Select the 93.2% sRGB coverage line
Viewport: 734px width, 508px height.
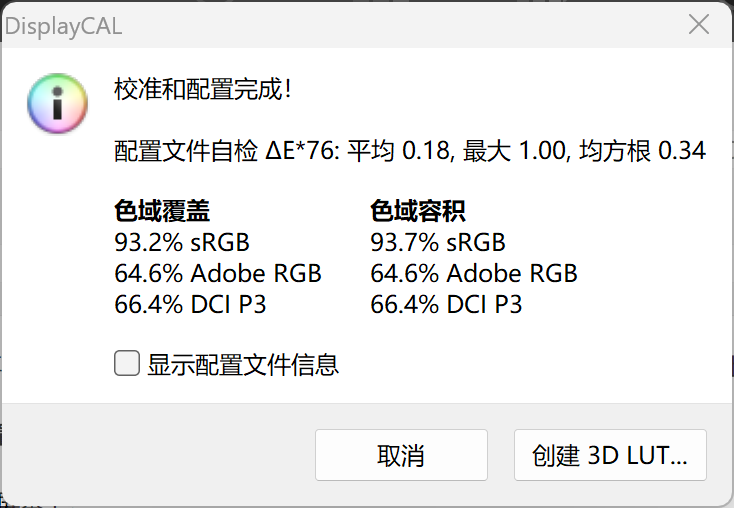[182, 242]
